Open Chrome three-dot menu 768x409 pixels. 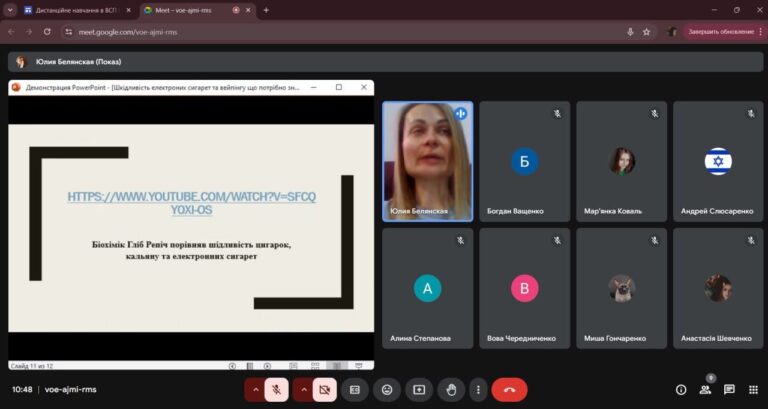click(x=761, y=32)
